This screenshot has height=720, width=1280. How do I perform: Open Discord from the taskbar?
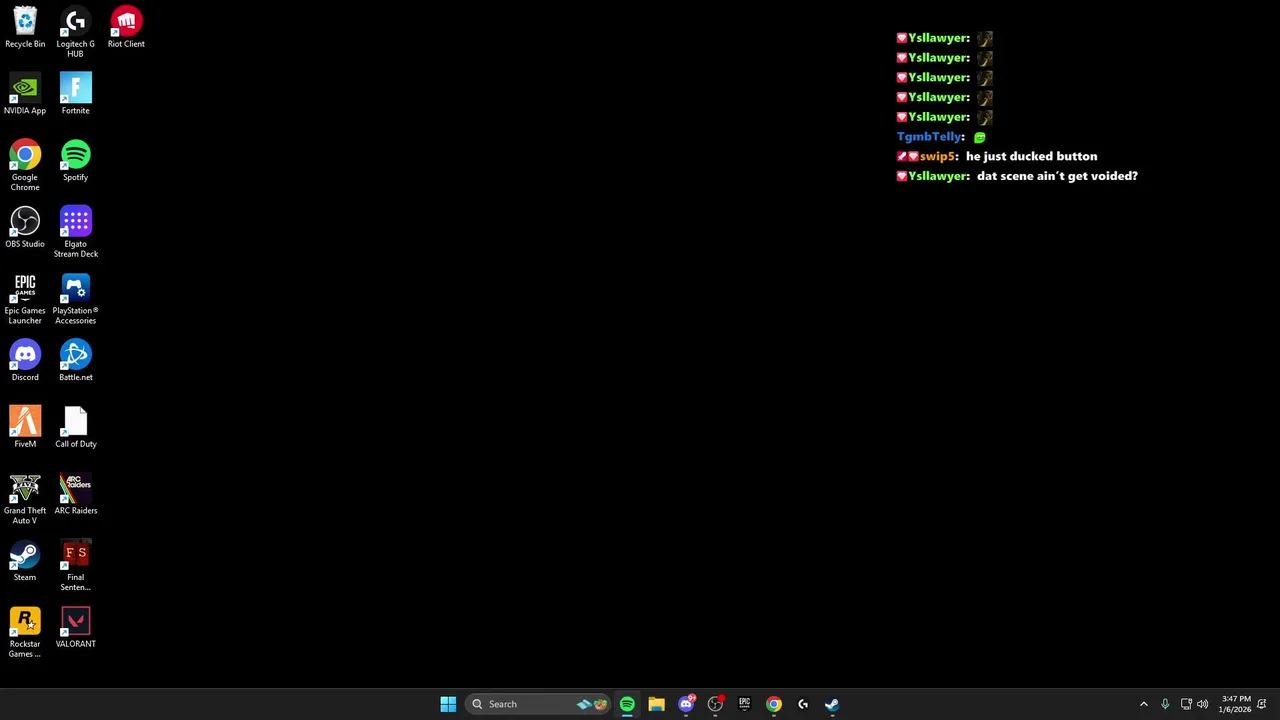[x=686, y=704]
